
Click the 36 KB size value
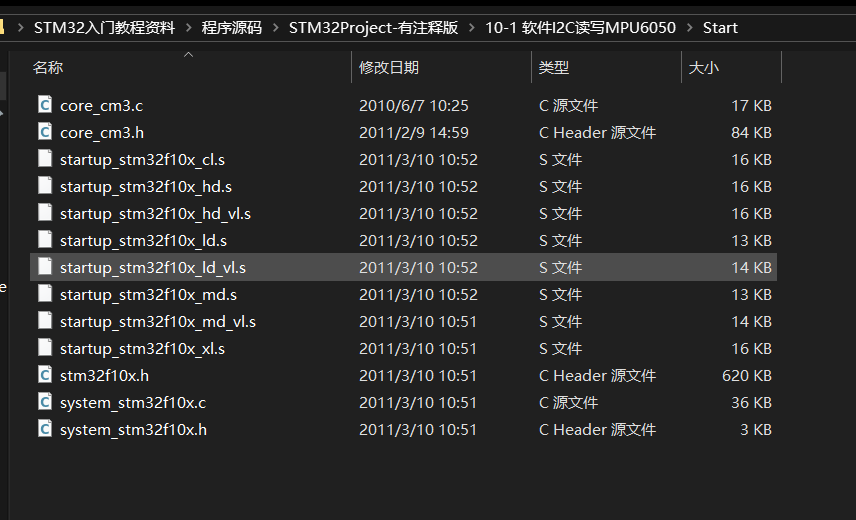(751, 403)
